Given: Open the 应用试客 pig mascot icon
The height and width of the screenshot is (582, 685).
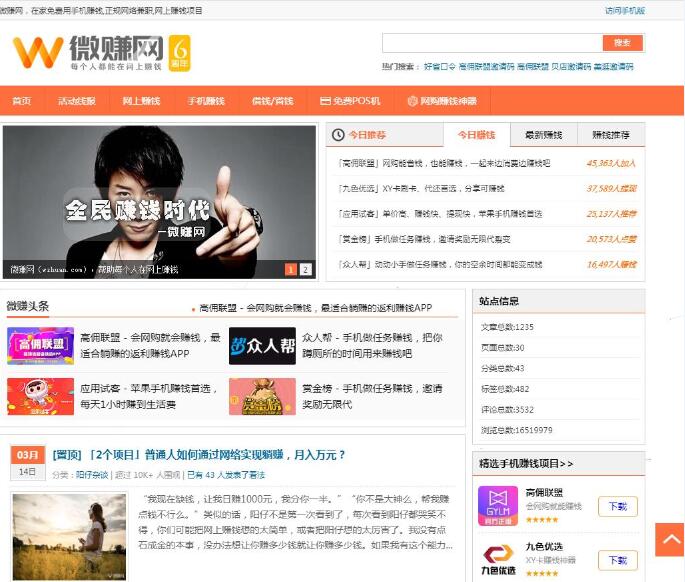Looking at the screenshot, I should click(x=40, y=396).
